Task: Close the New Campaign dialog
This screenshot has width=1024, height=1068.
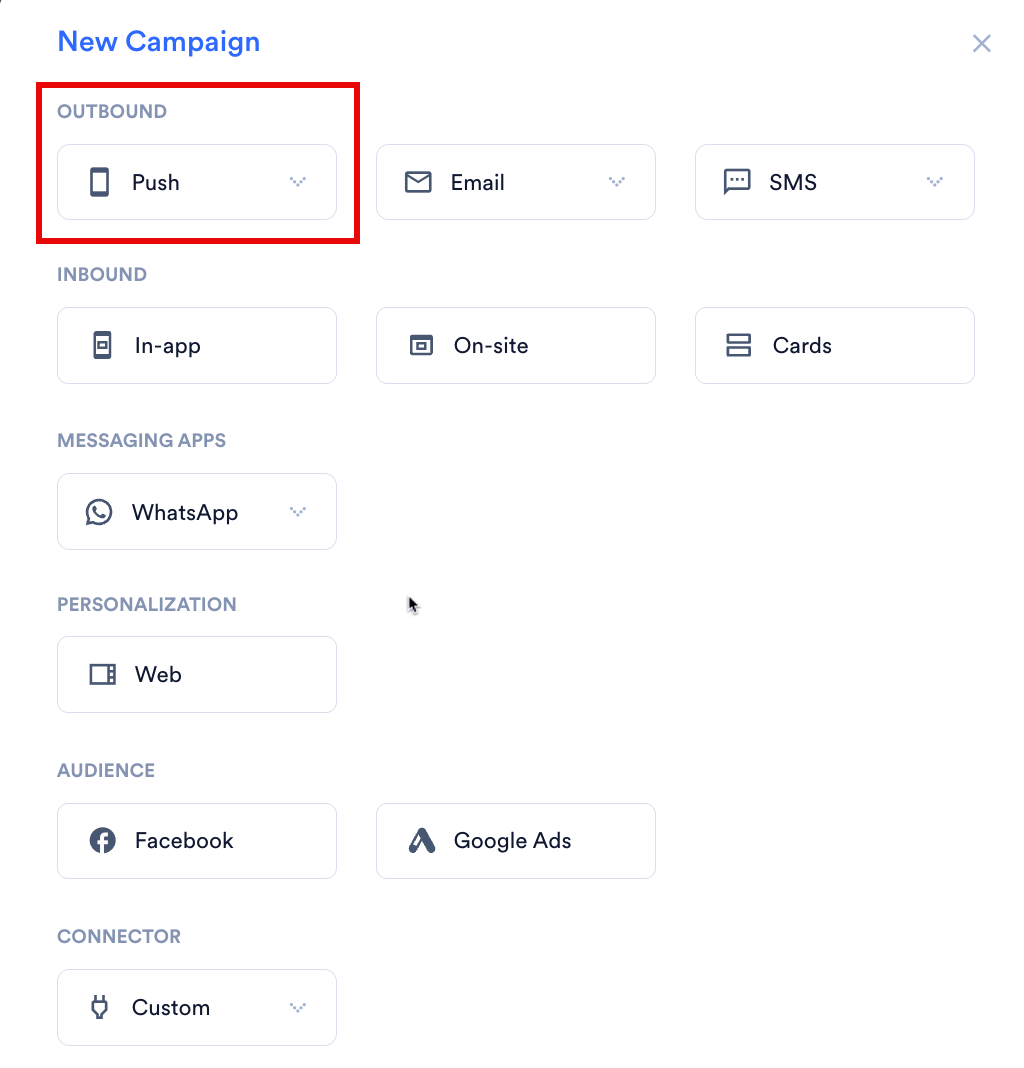Action: 982,44
